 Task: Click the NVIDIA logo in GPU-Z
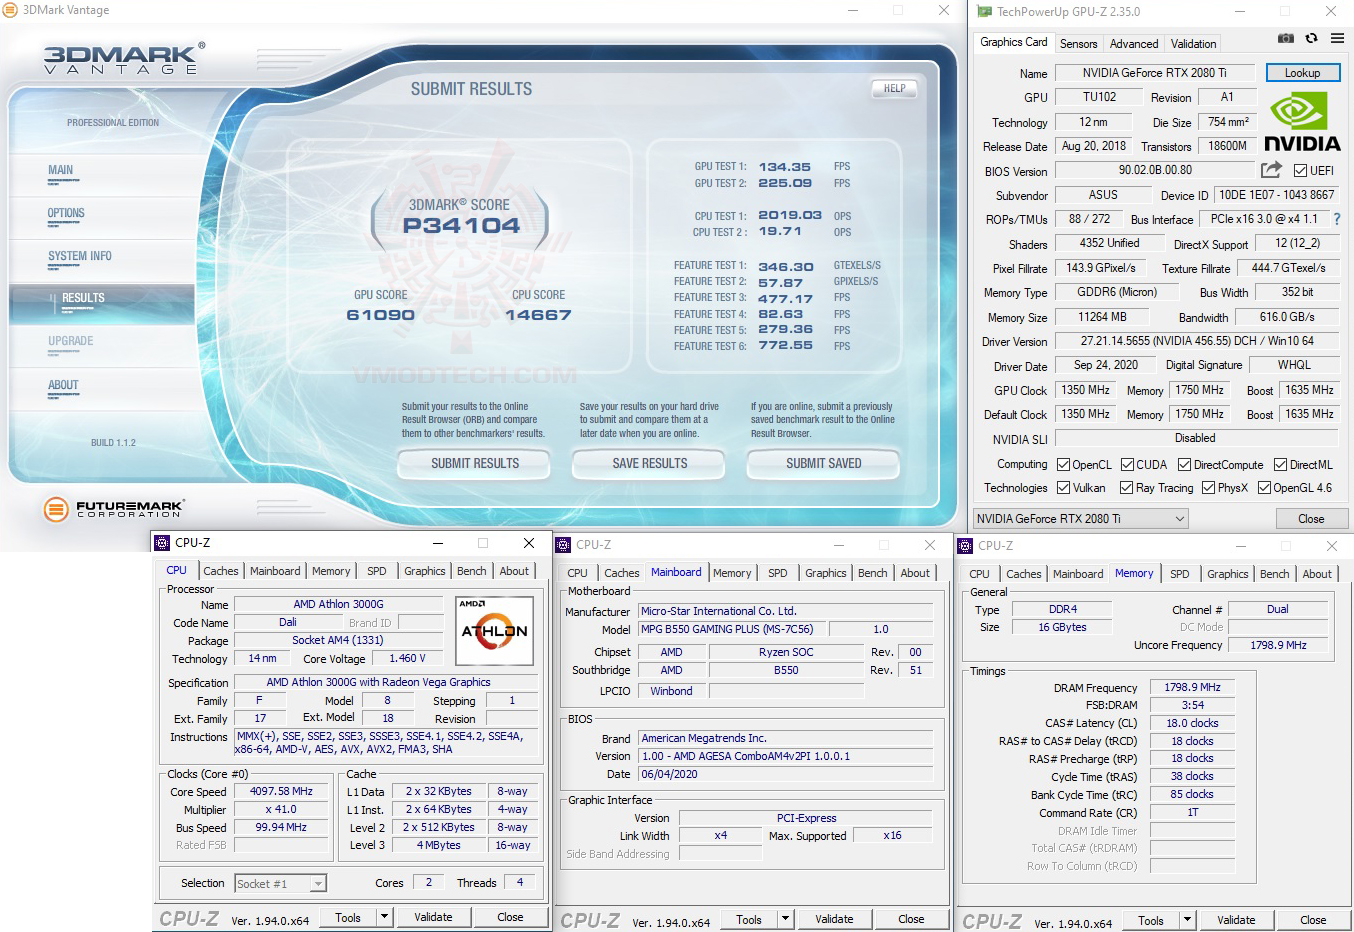pos(1302,122)
